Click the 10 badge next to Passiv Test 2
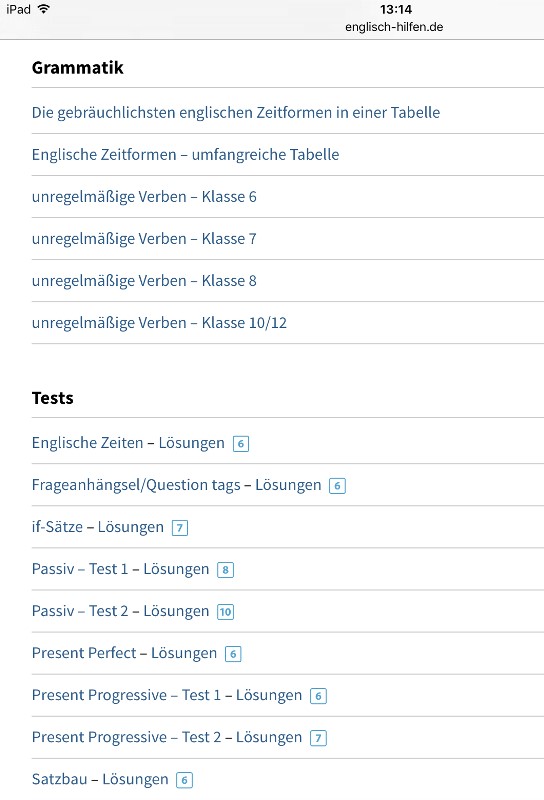The width and height of the screenshot is (544, 800). (226, 612)
